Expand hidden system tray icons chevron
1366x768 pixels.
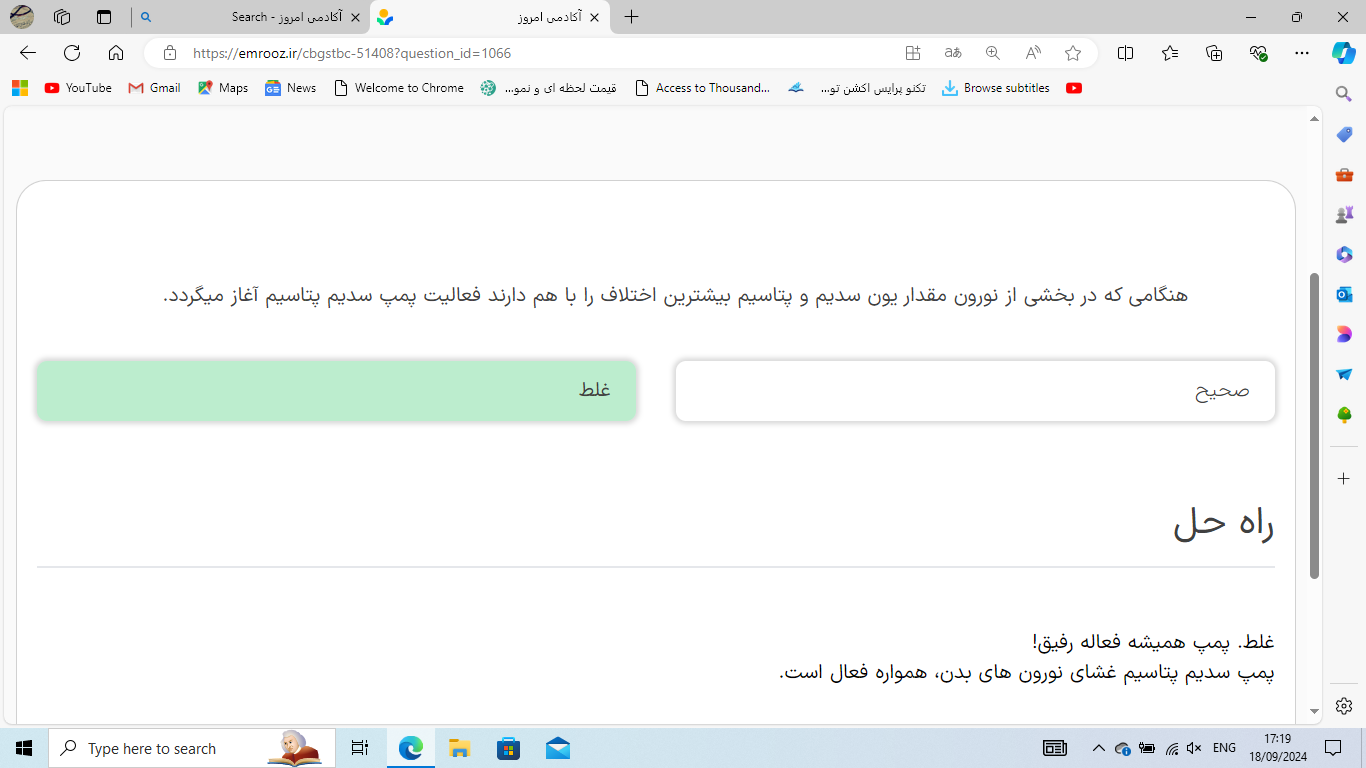click(x=1098, y=748)
